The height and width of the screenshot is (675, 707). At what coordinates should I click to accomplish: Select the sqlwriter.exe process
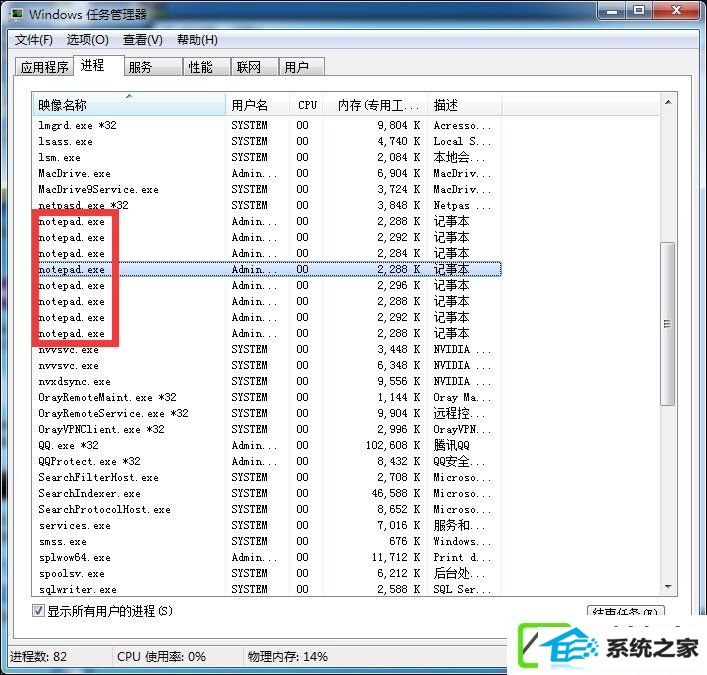tap(267, 590)
